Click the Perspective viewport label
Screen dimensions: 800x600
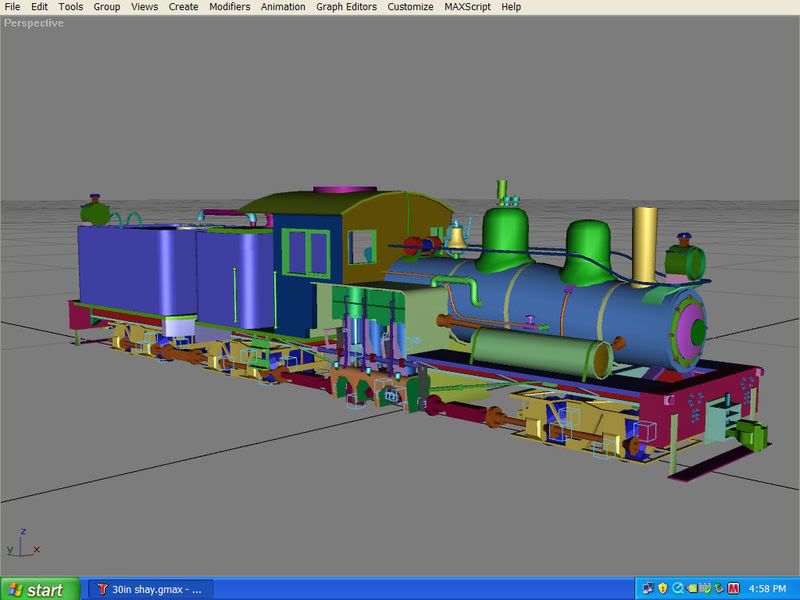pos(34,23)
